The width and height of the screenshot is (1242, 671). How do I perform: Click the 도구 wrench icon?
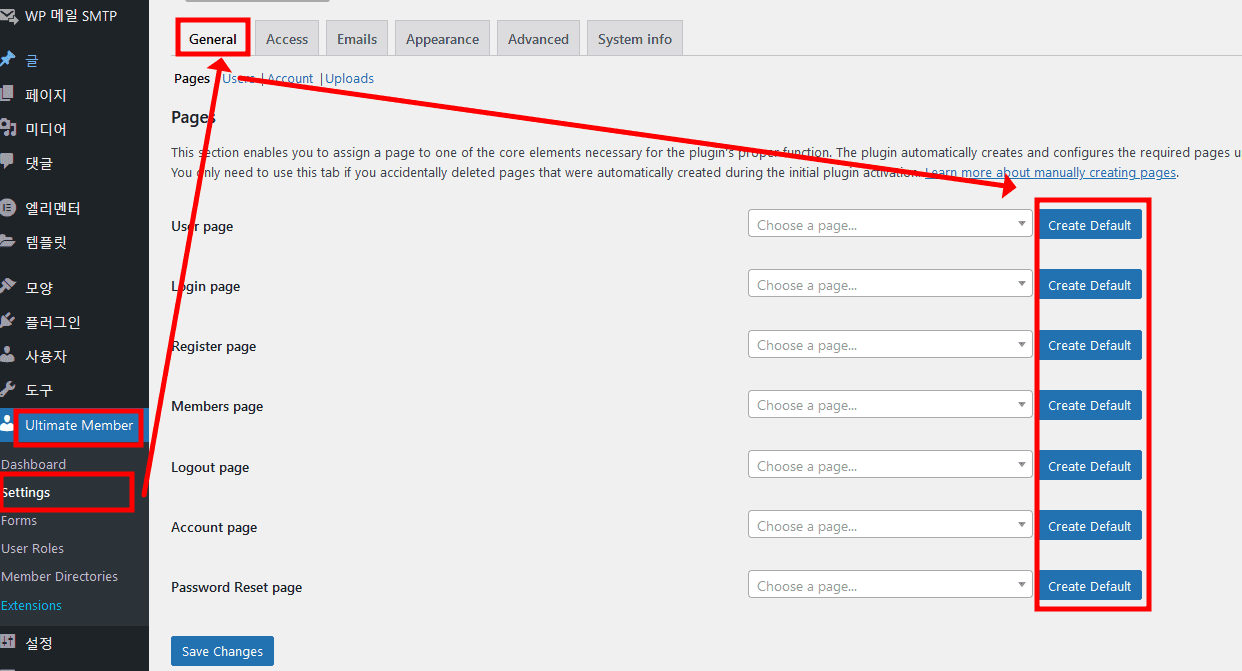pyautogui.click(x=7, y=390)
